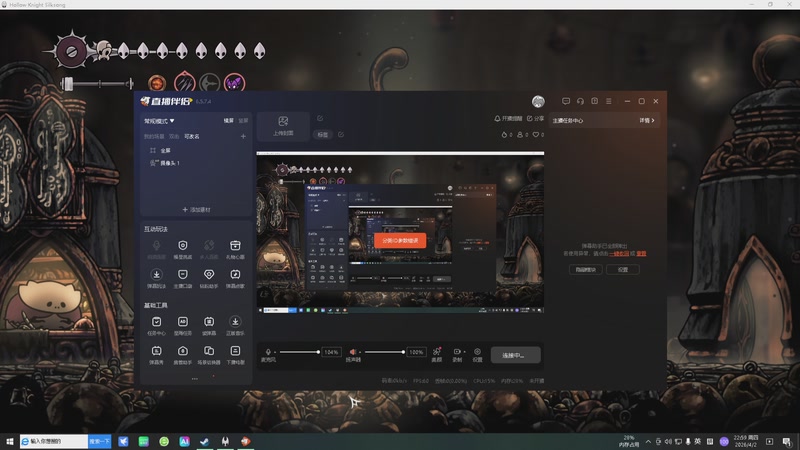Viewport: 800px width, 450px height.
Task: Click the 添加素材 add source button
Action: pos(196,210)
